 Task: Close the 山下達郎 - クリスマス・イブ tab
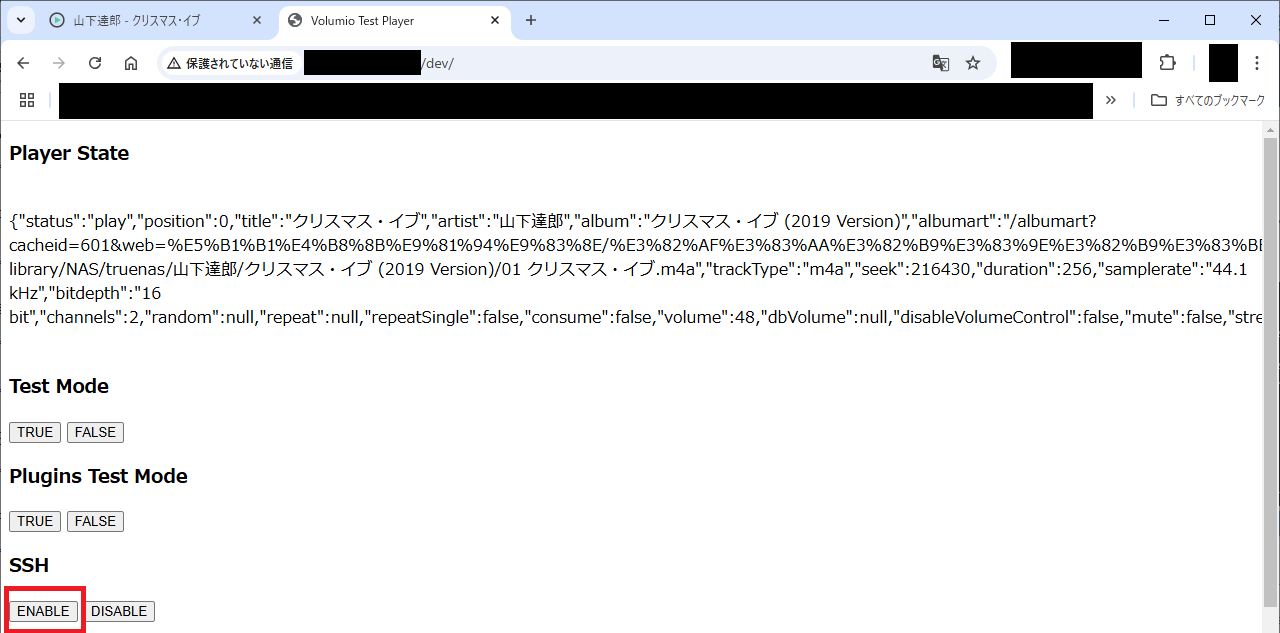[x=256, y=20]
